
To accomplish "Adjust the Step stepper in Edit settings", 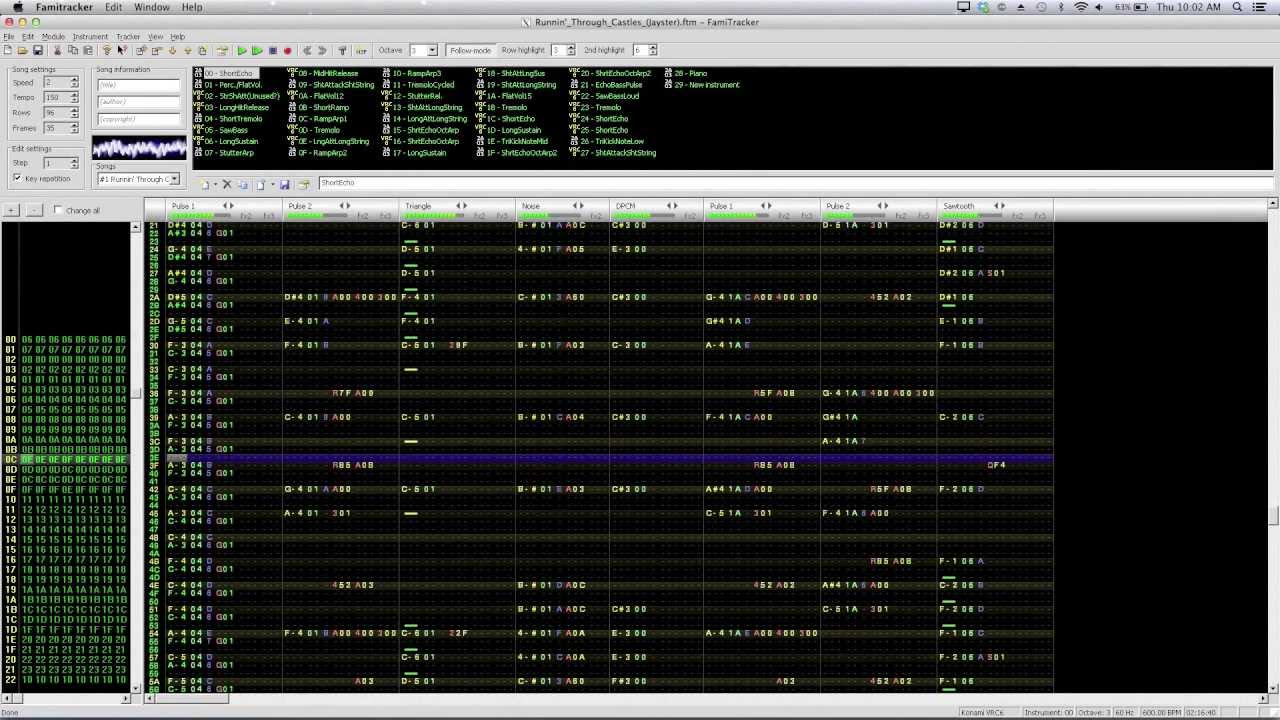I will 74,163.
